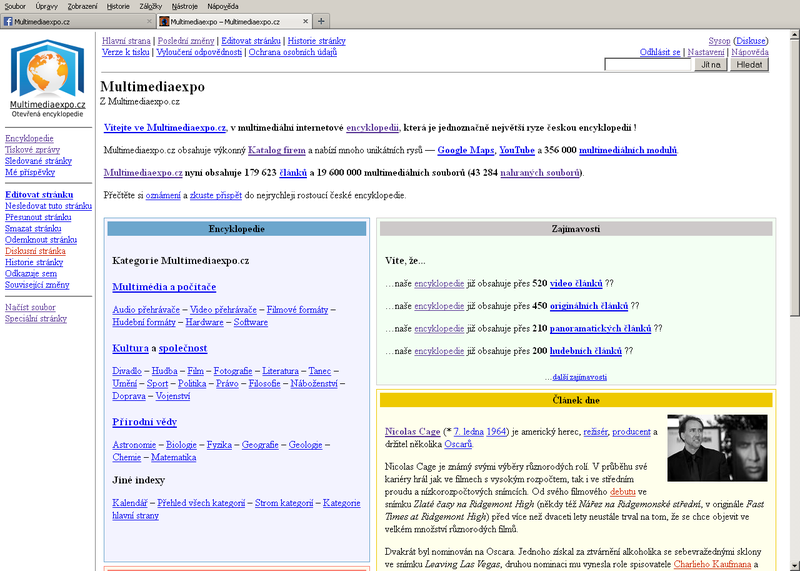Open the Nicolas Cage article link

click(x=412, y=432)
